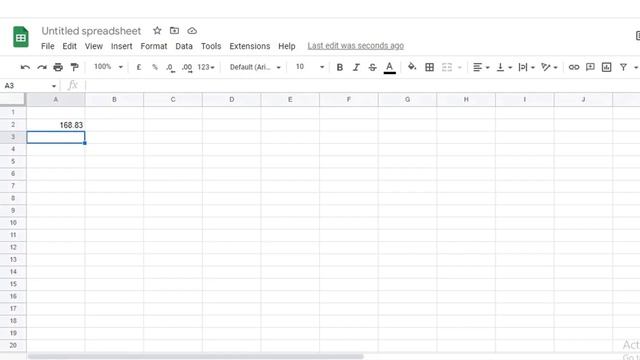Open the text color picker
This screenshot has width=640, height=360.
pyautogui.click(x=390, y=67)
